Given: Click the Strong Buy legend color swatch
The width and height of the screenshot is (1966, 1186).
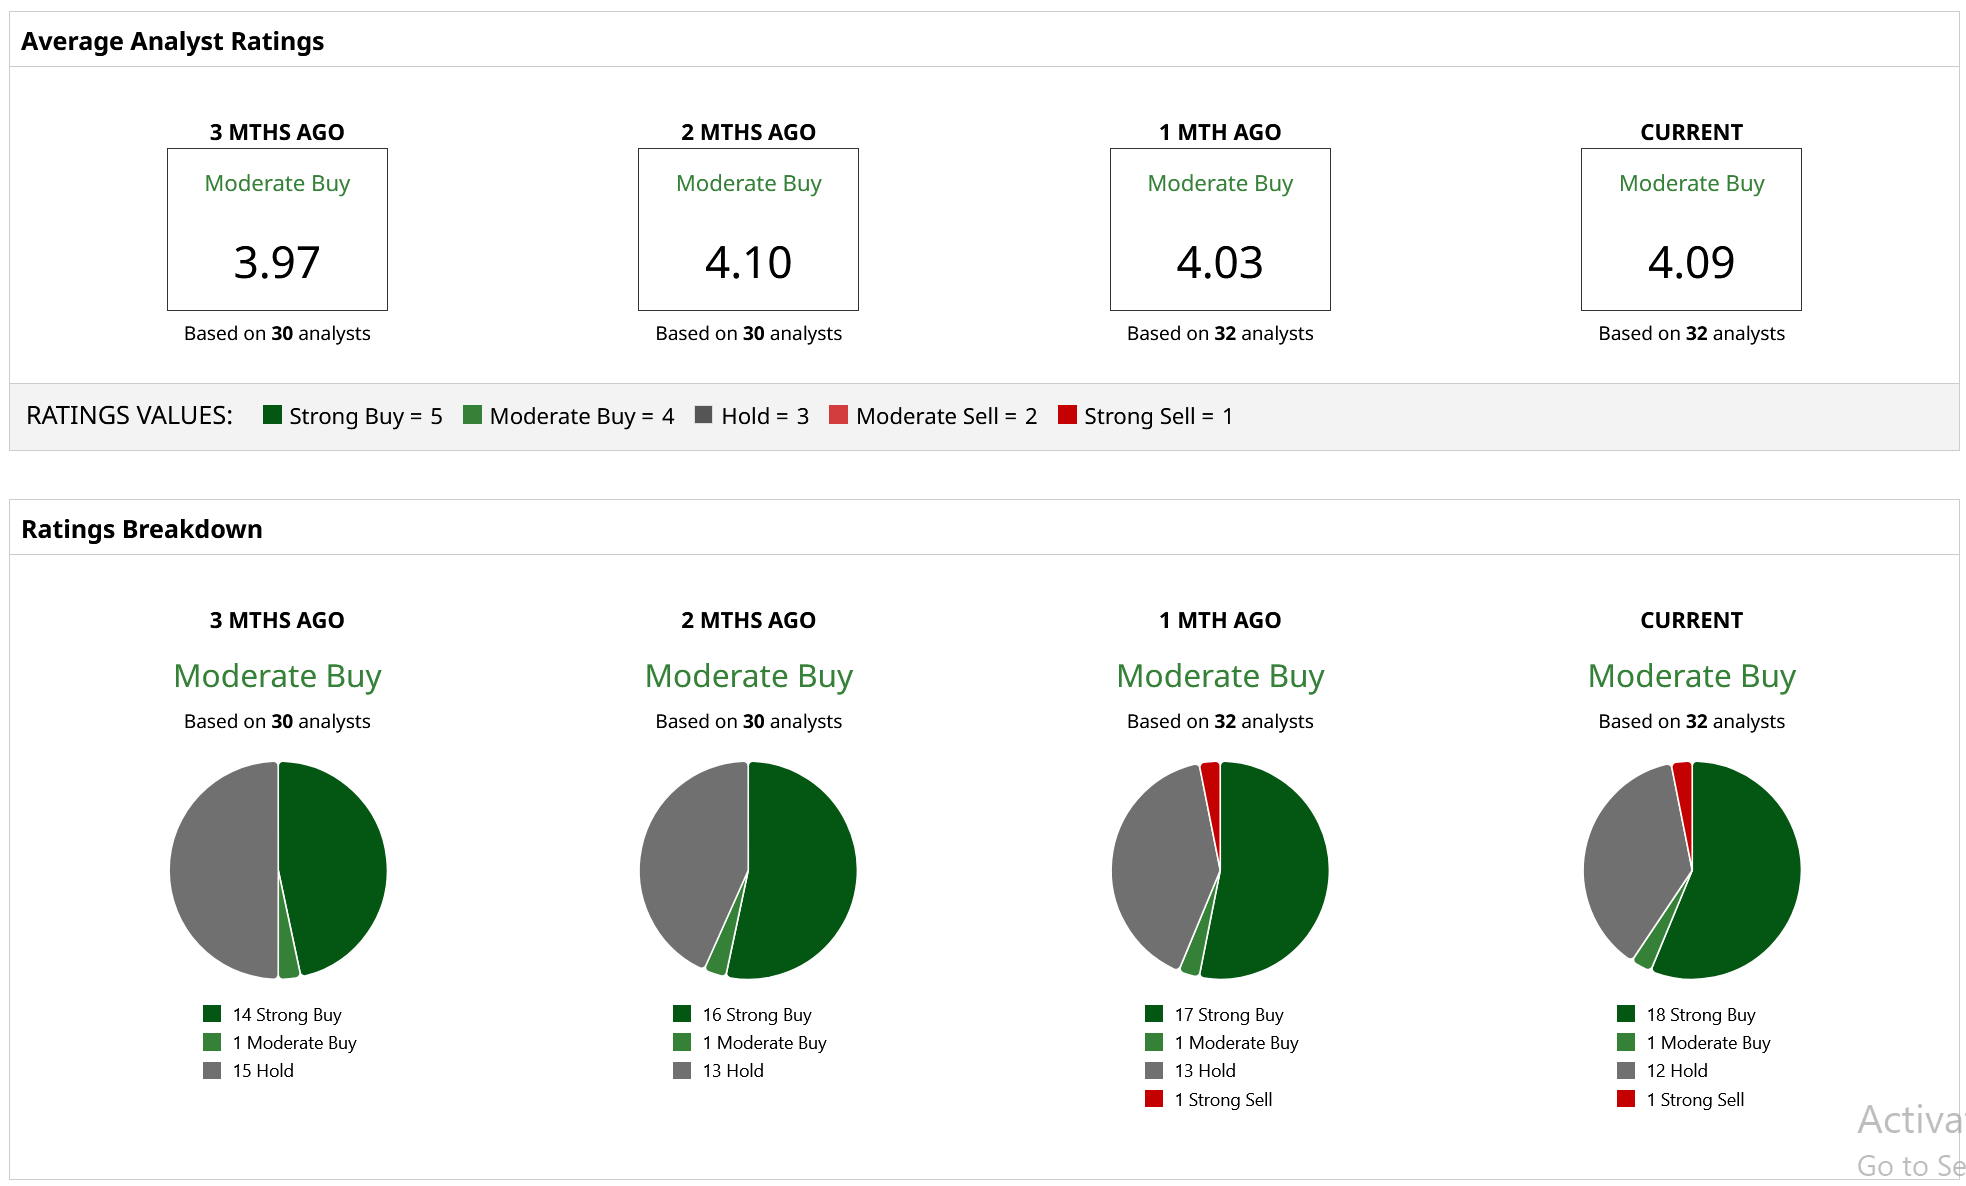Looking at the screenshot, I should [x=272, y=415].
